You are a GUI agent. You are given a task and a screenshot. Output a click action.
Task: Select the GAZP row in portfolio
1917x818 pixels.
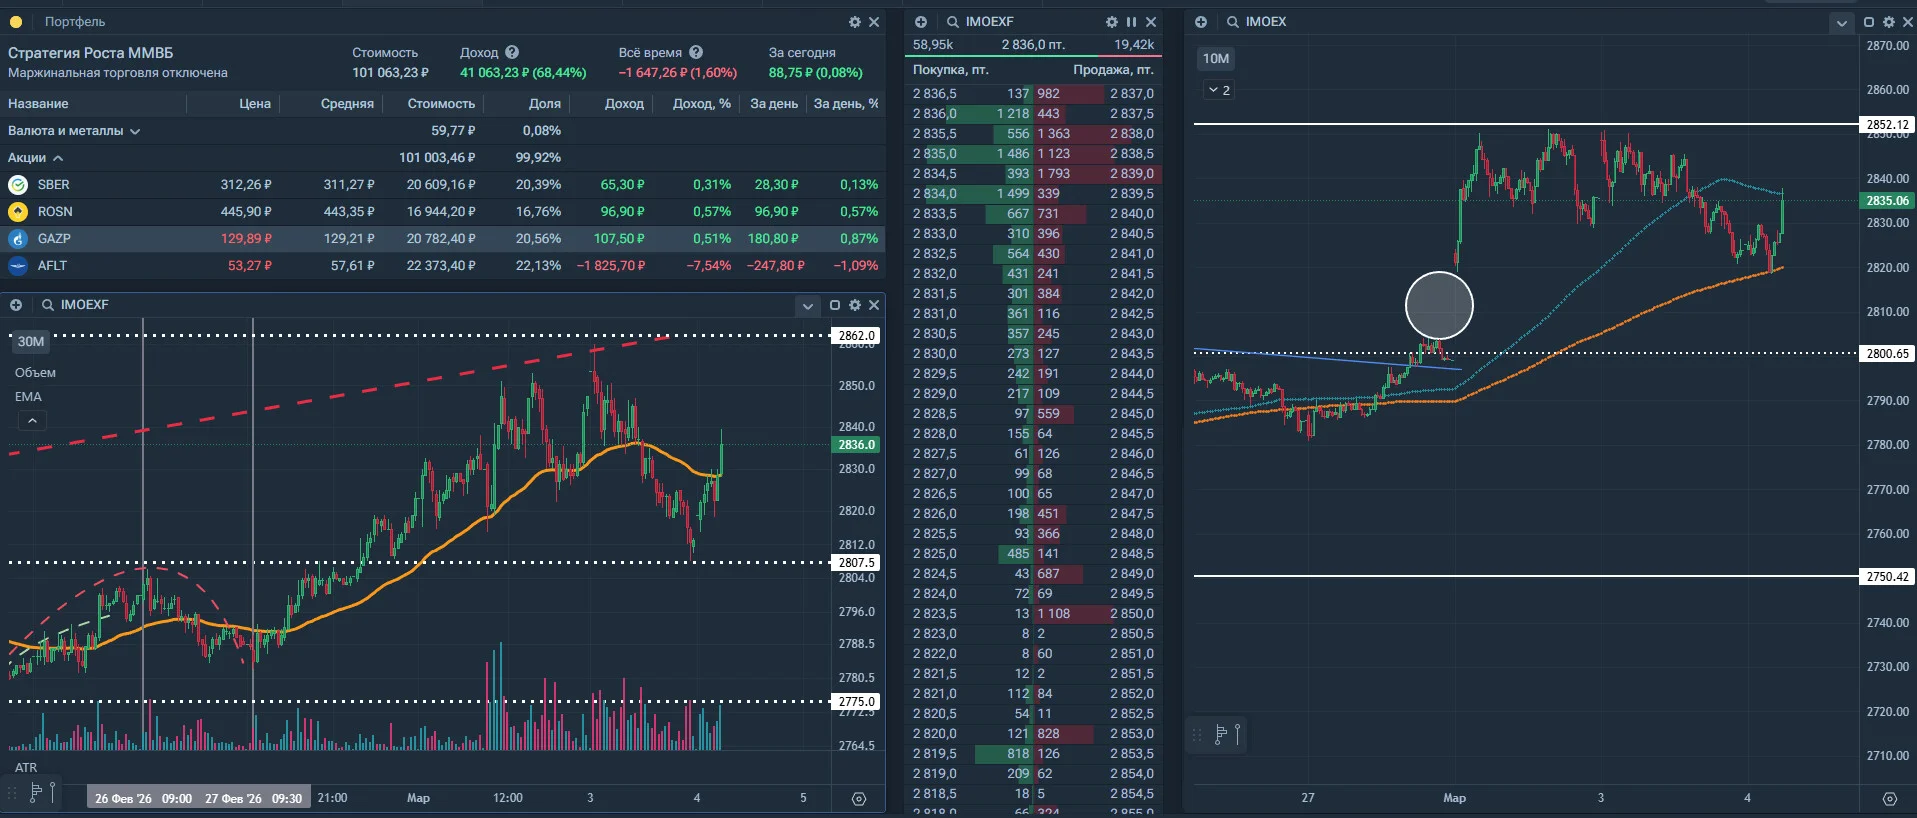coord(443,239)
